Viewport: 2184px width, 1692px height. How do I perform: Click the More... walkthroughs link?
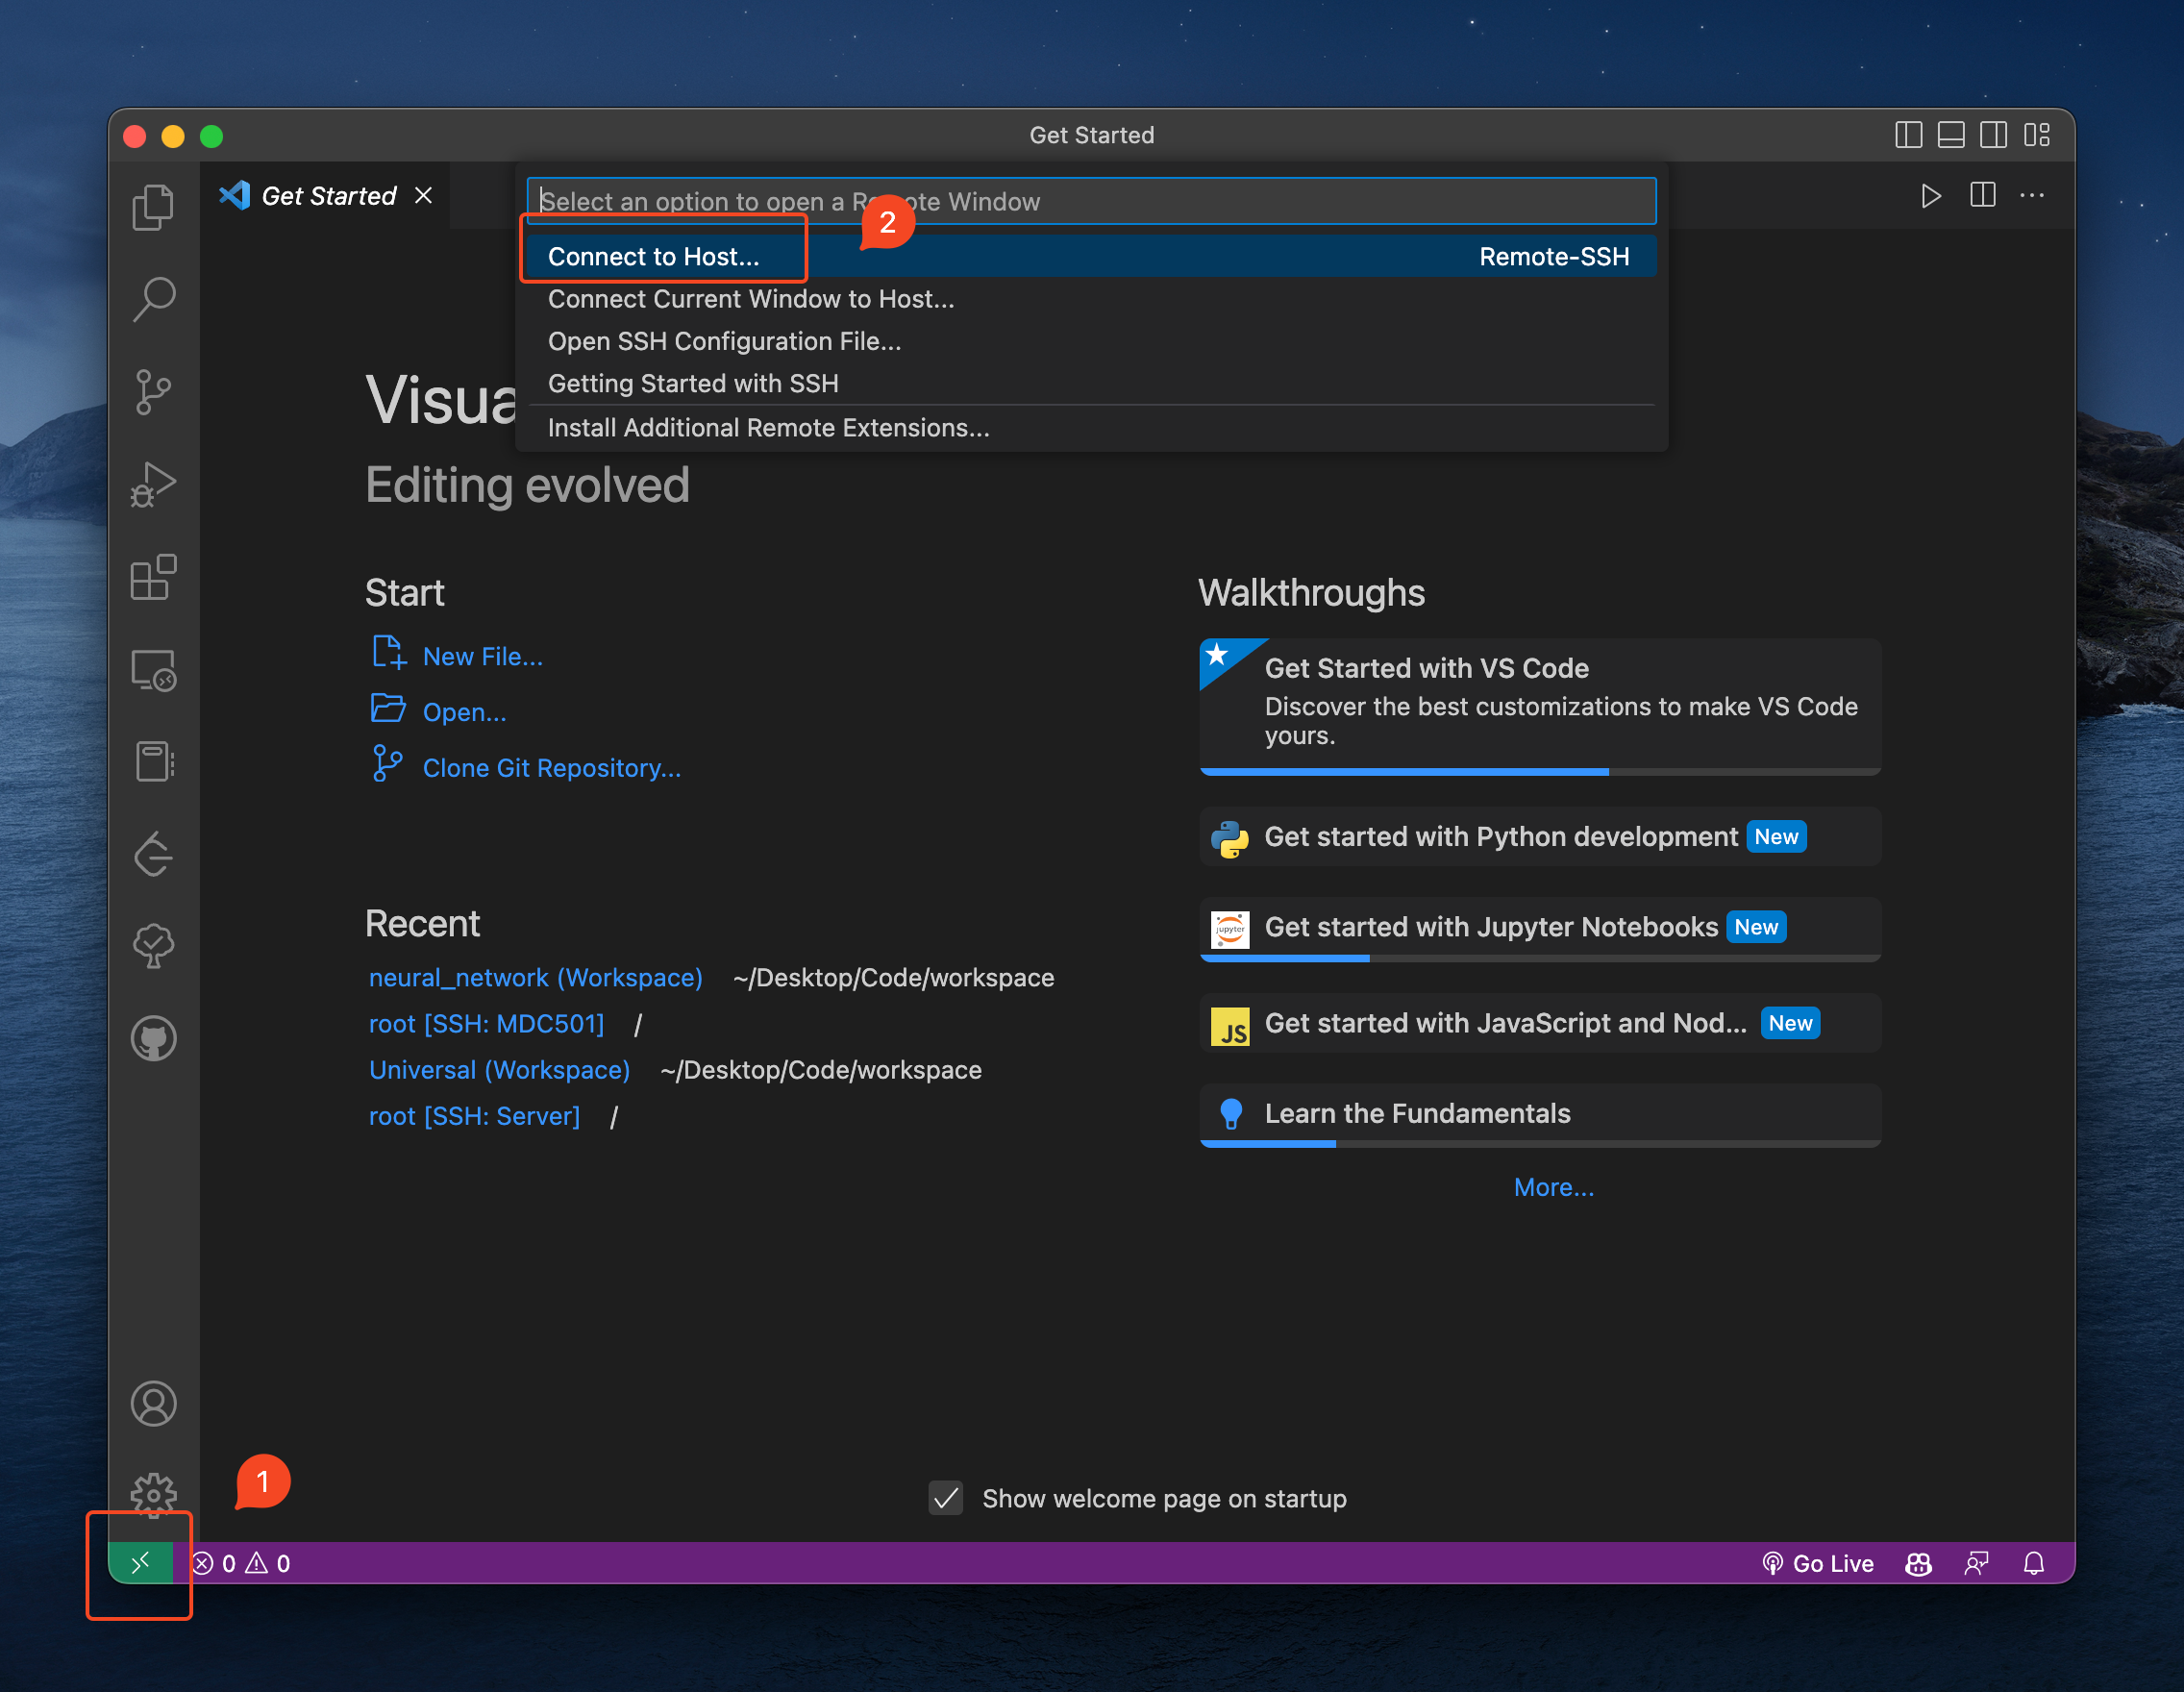point(1554,1187)
